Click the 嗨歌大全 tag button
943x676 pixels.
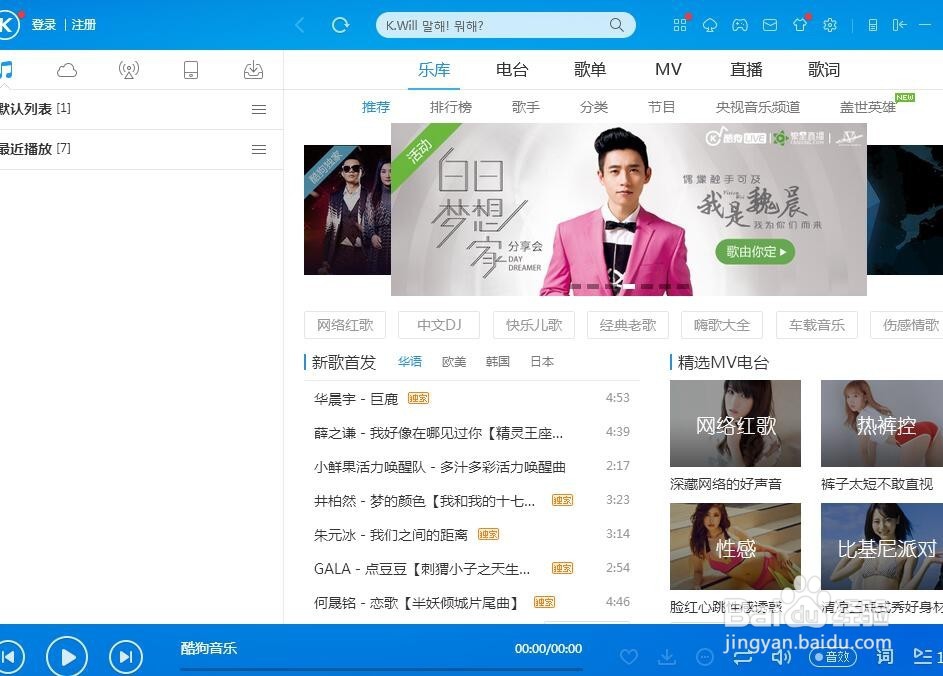pyautogui.click(x=722, y=325)
